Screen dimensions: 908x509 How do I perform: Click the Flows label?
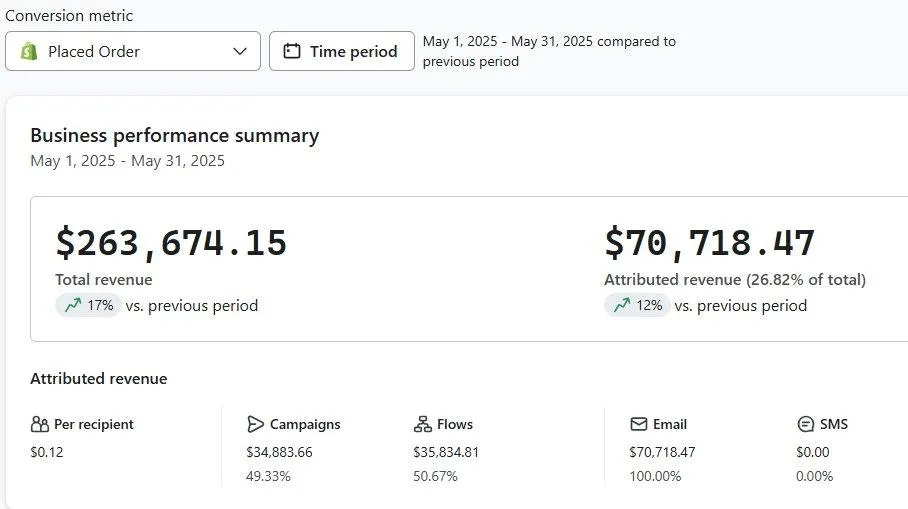click(x=455, y=424)
